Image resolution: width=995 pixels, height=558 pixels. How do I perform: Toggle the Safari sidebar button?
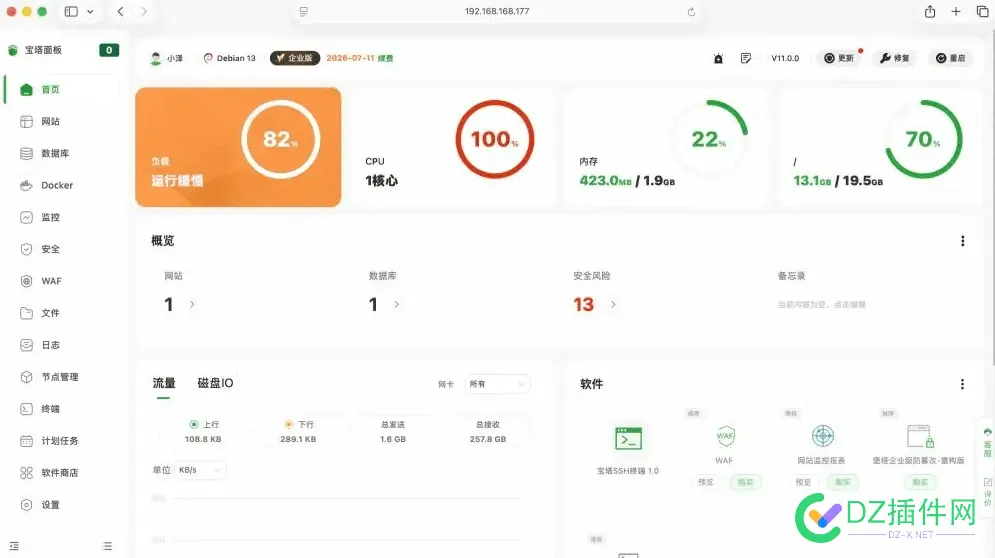coord(71,11)
